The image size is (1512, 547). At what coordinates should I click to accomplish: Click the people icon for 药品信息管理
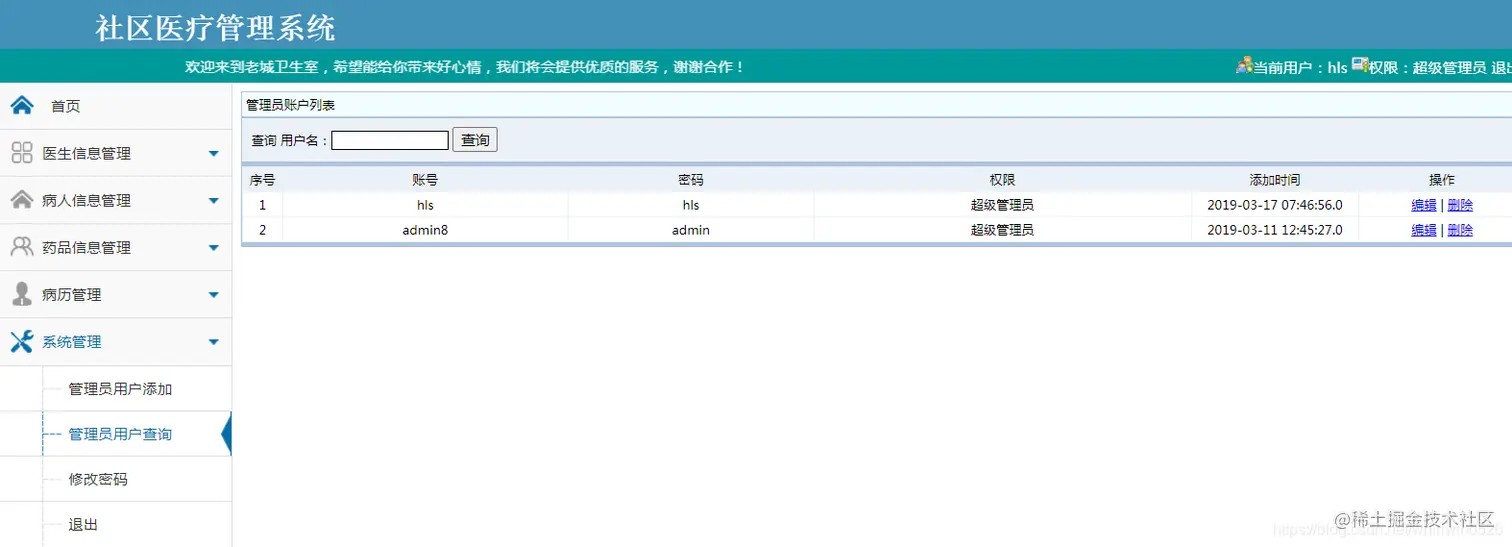pos(22,246)
